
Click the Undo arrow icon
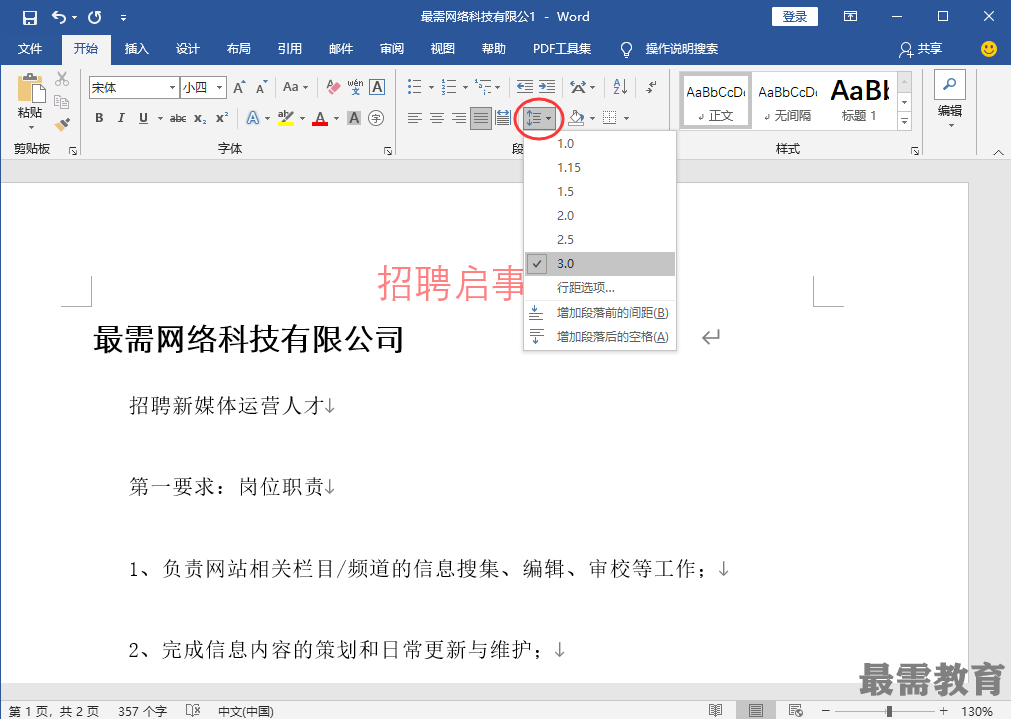(x=59, y=17)
